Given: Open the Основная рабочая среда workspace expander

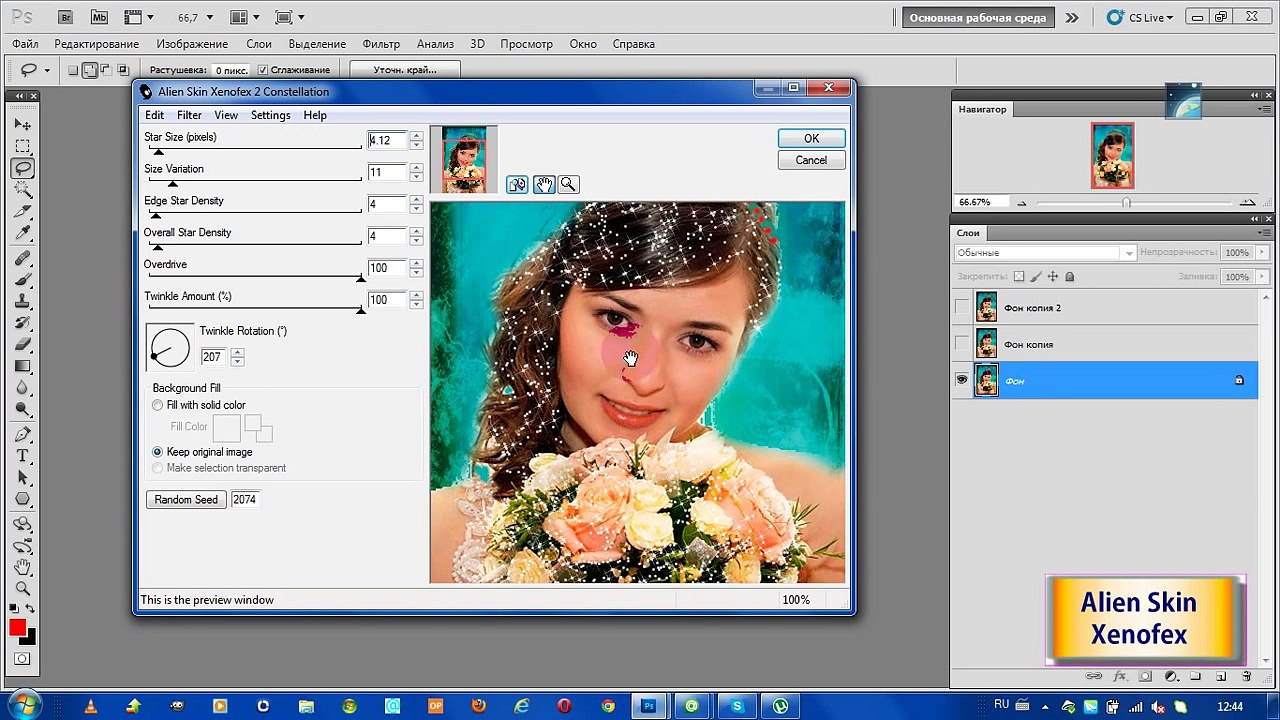Looking at the screenshot, I should click(1072, 17).
